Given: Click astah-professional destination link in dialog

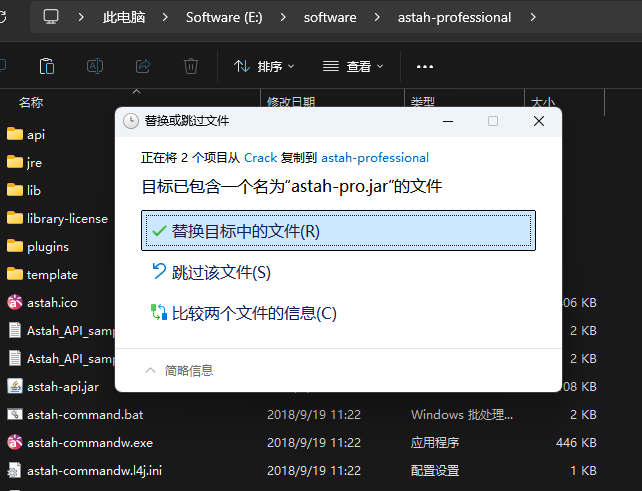Looking at the screenshot, I should (375, 158).
